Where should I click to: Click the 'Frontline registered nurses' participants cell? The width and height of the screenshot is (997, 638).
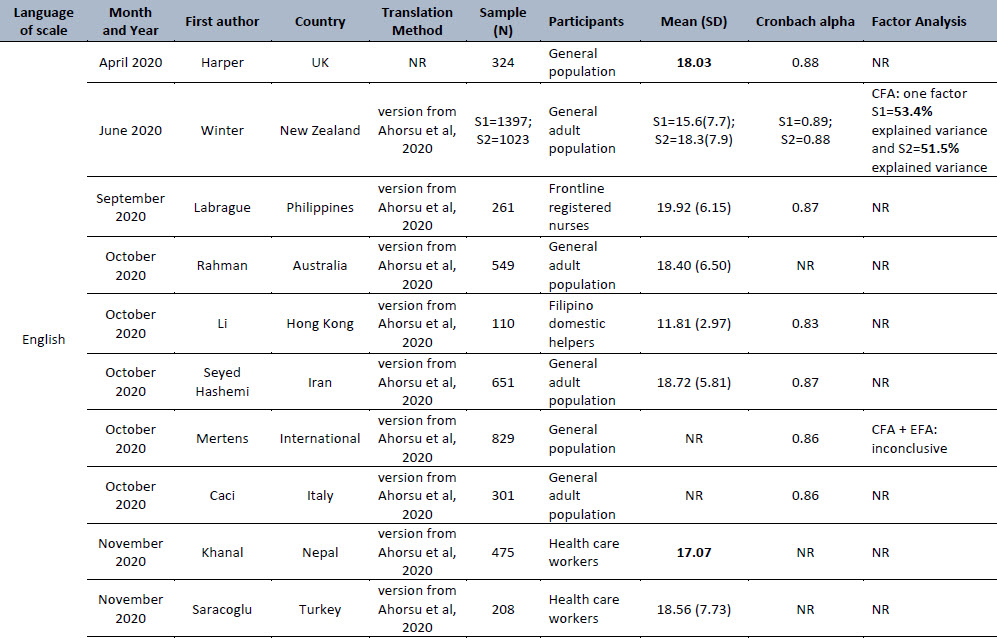coord(579,207)
